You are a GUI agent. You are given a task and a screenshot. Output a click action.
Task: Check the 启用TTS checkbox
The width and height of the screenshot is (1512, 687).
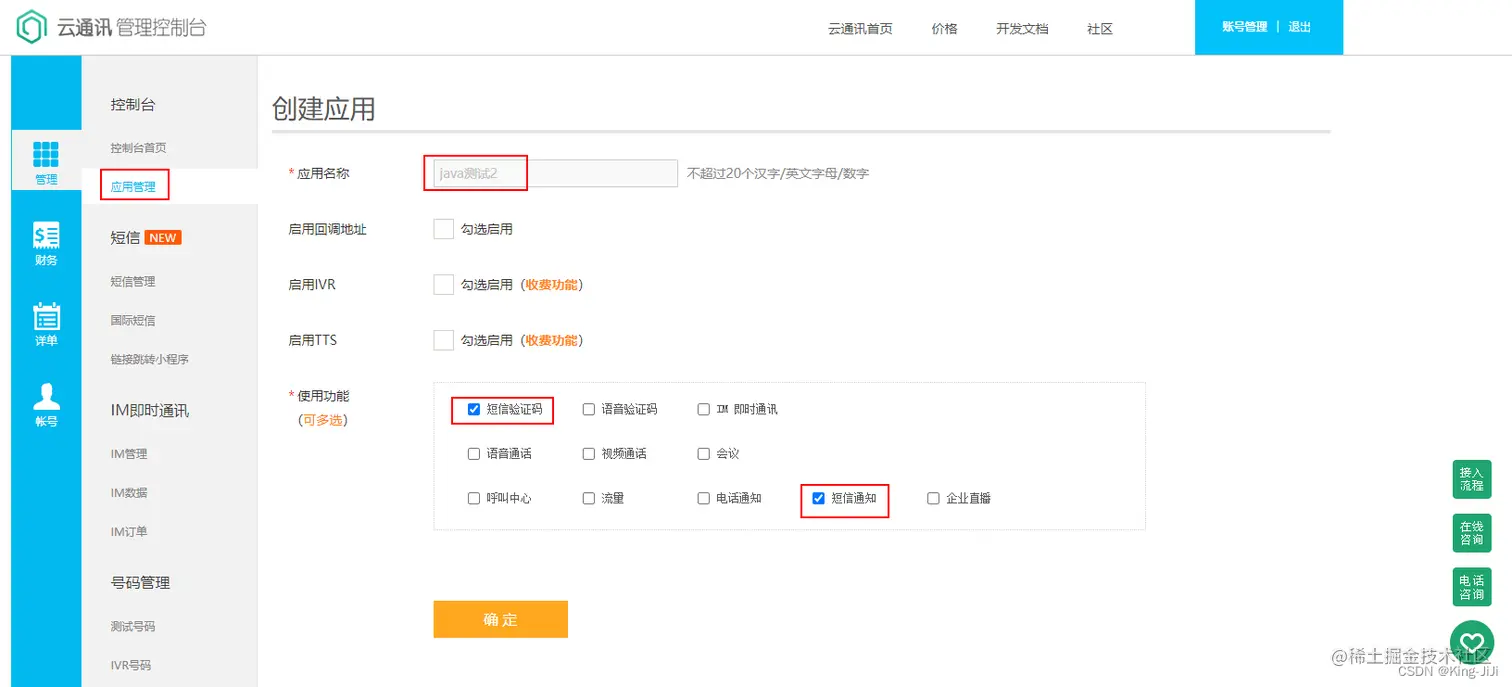tap(444, 340)
